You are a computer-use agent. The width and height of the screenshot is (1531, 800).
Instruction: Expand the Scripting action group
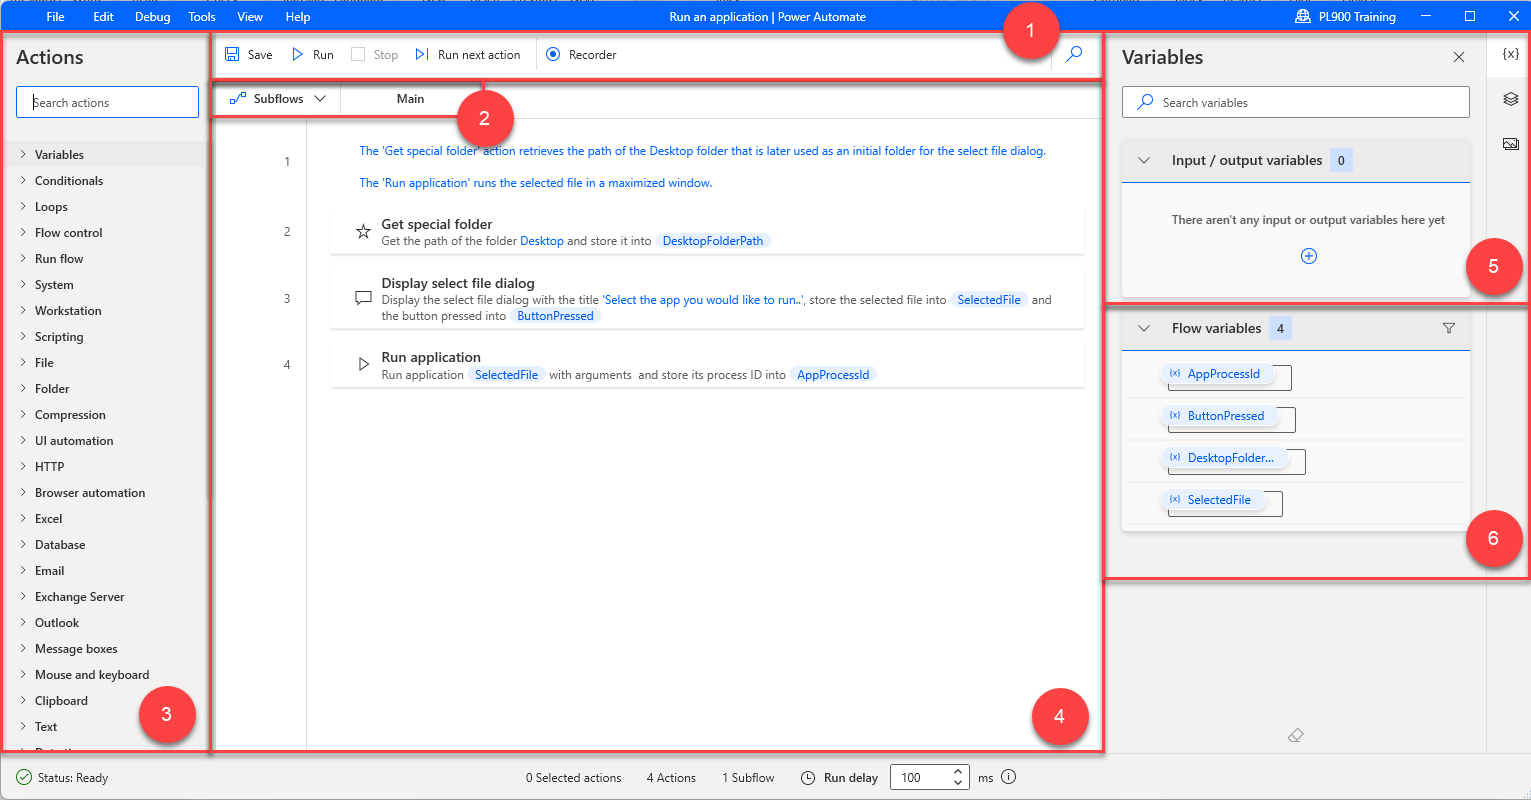click(x=23, y=336)
